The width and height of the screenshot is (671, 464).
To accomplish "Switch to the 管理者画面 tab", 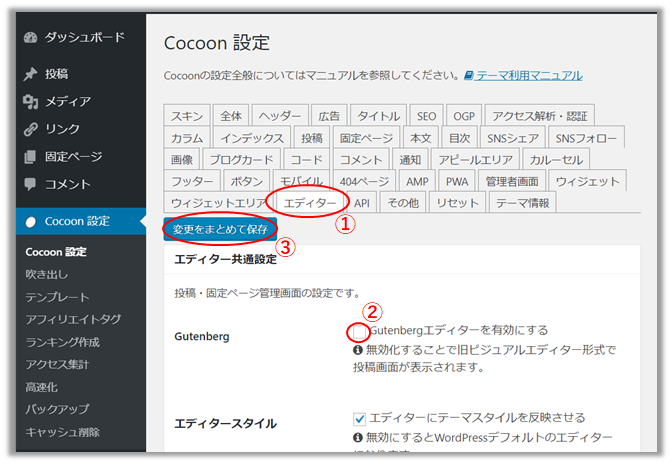I will tap(512, 181).
